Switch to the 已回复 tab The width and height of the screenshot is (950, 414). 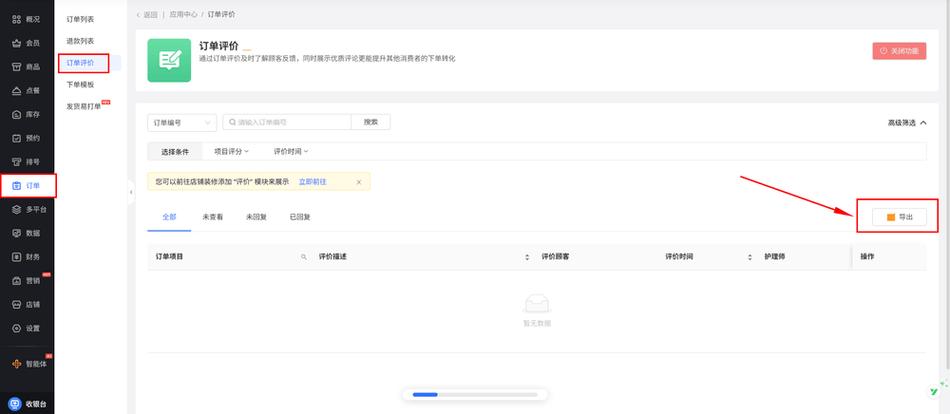click(300, 216)
